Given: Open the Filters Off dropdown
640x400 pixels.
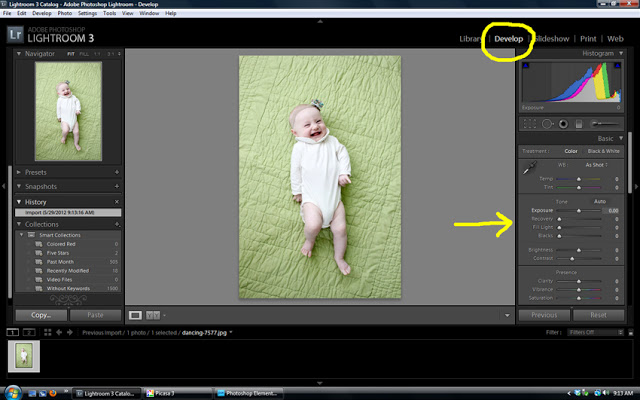Looking at the screenshot, I should pyautogui.click(x=596, y=332).
